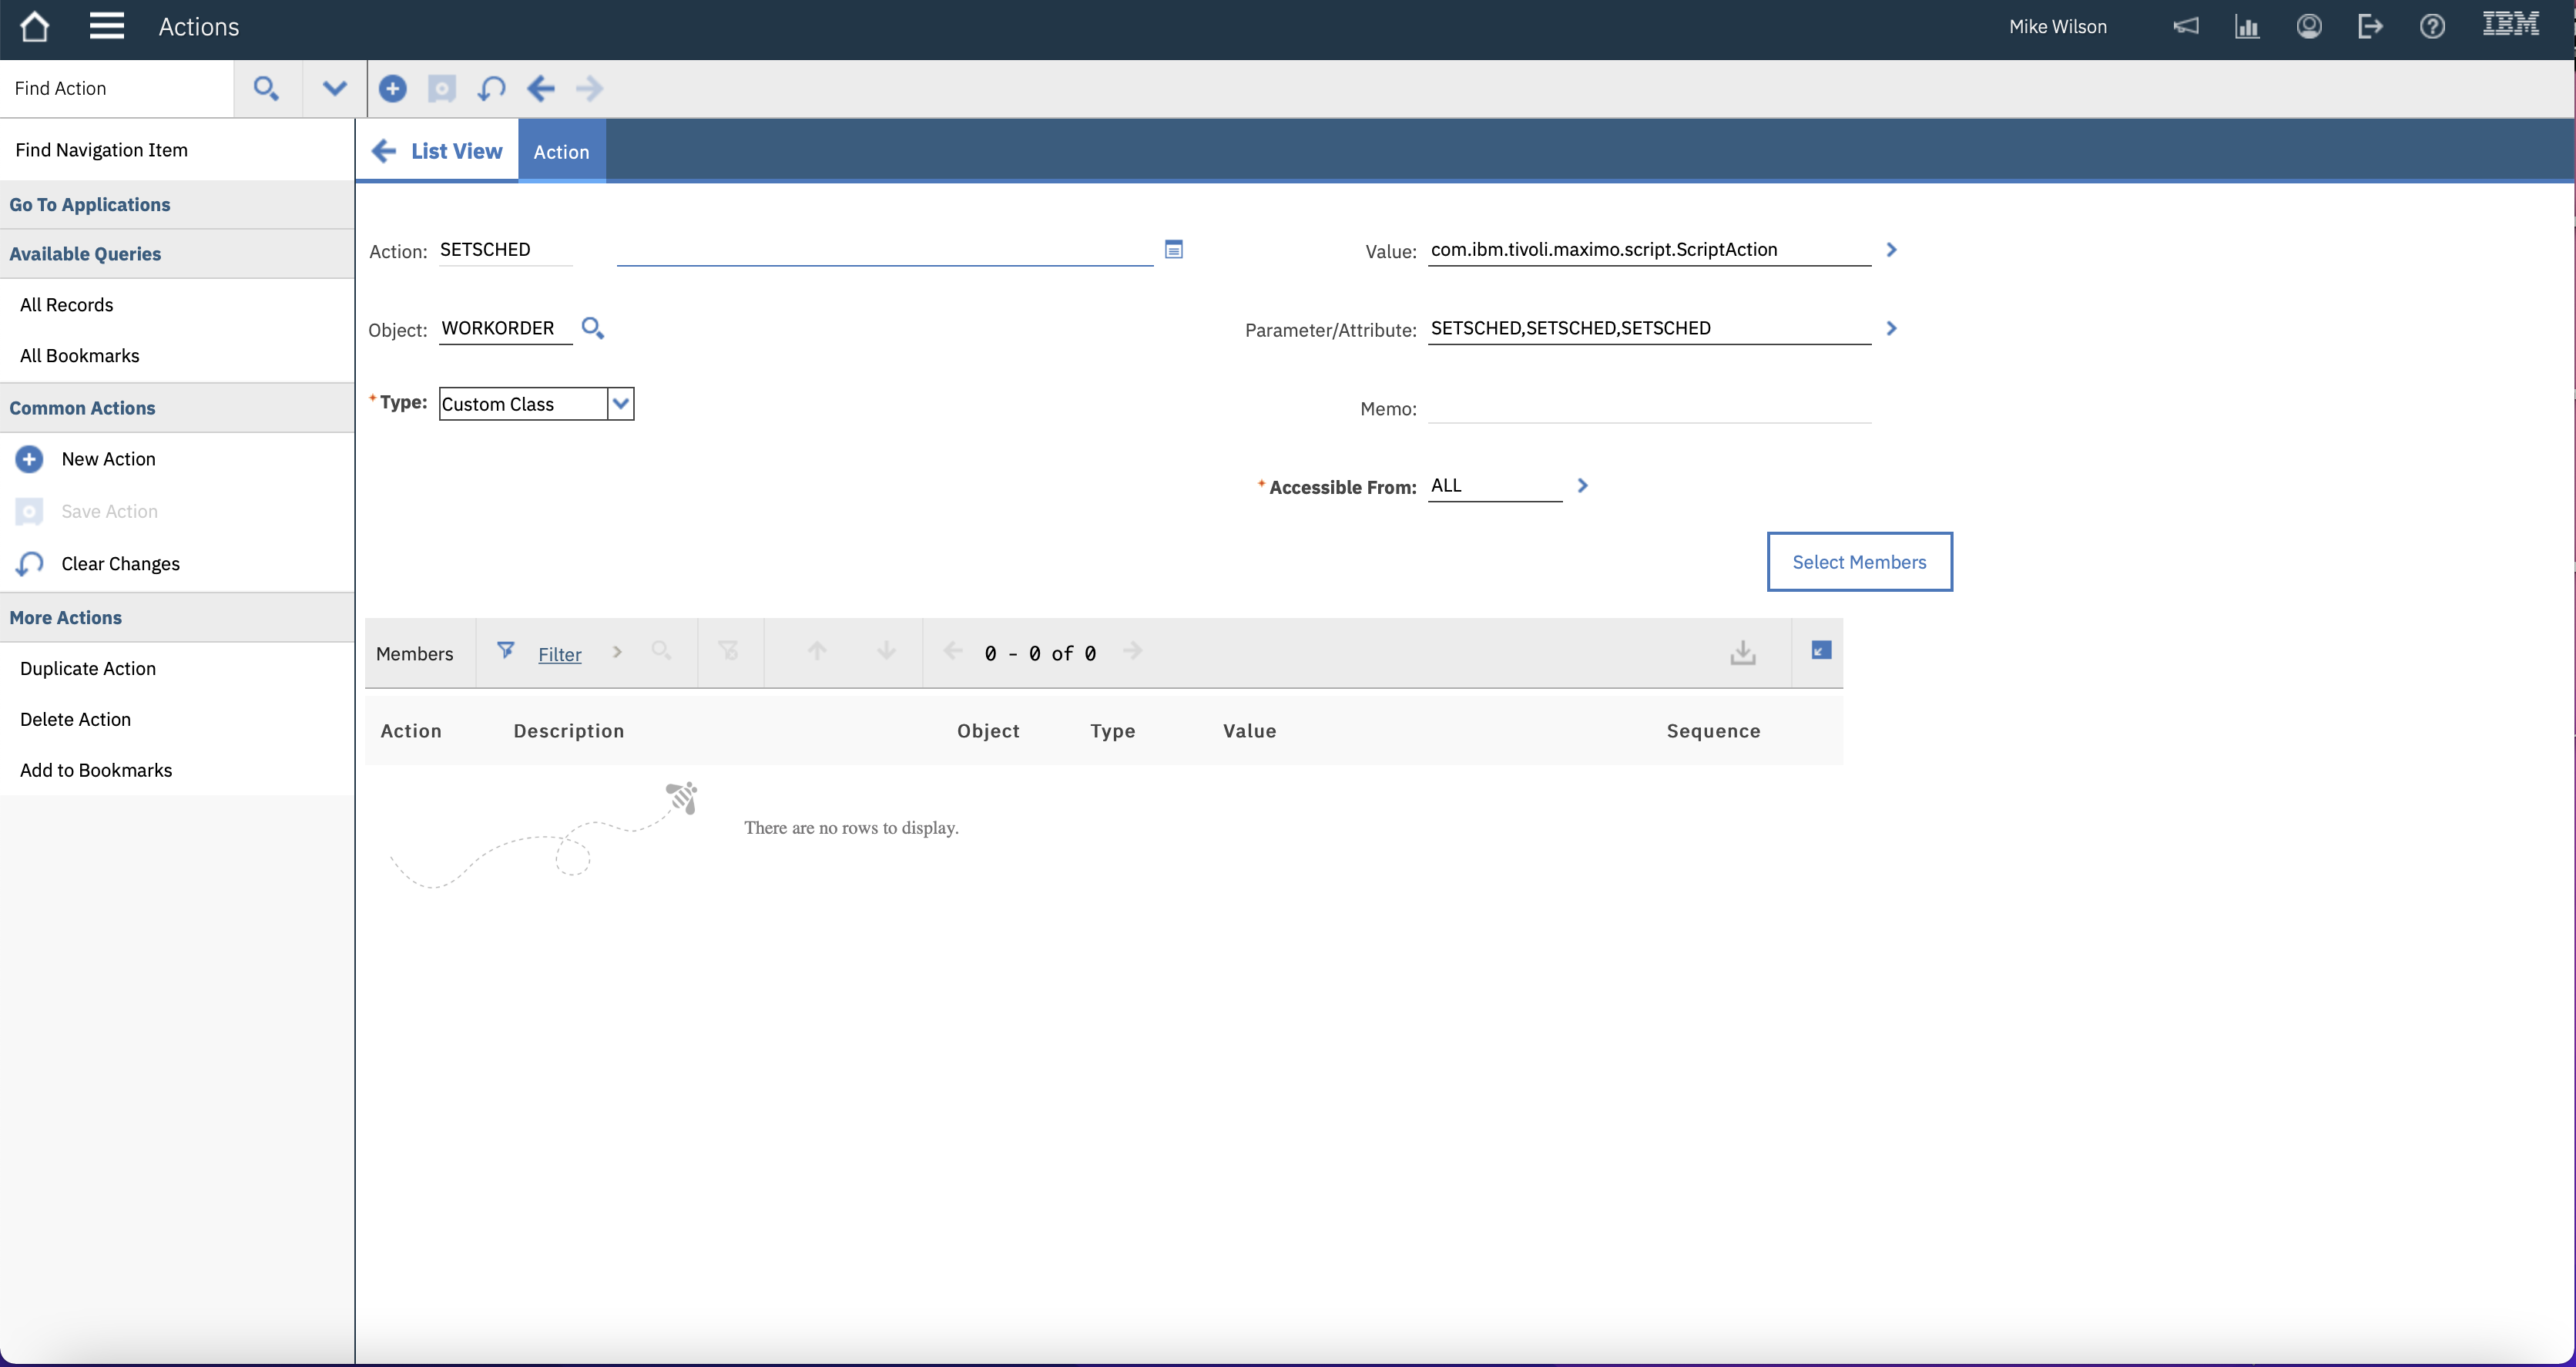Click the download icon in Members table

1742,653
